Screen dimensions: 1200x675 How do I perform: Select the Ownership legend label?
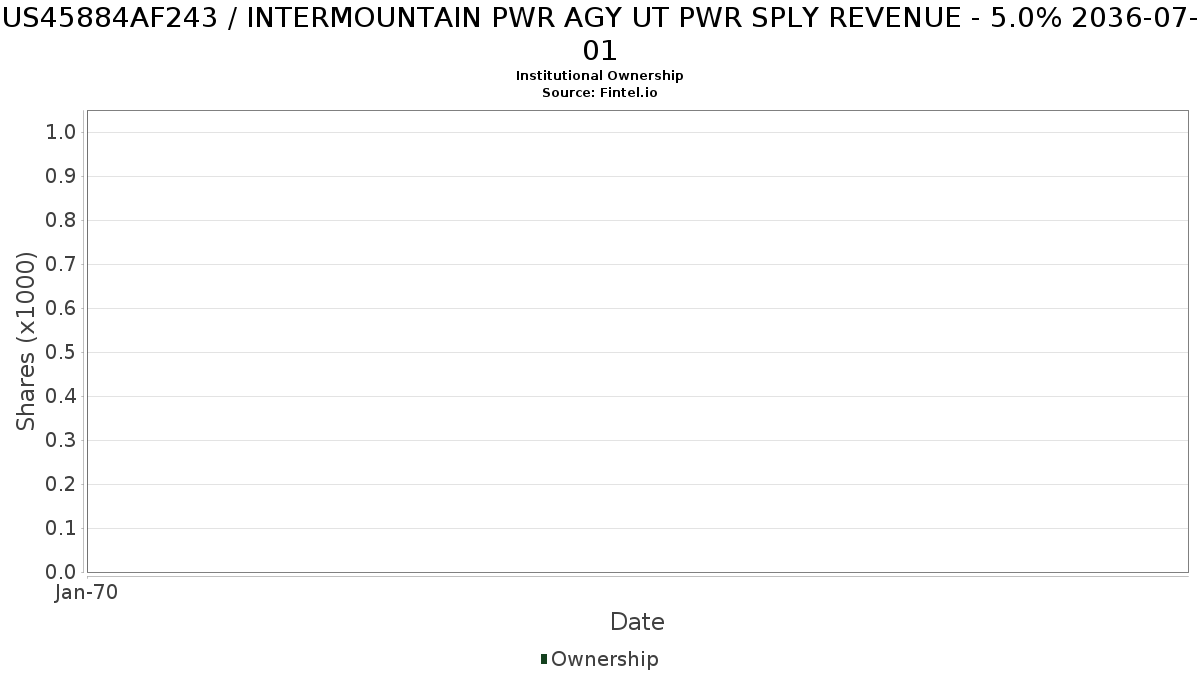coord(605,659)
